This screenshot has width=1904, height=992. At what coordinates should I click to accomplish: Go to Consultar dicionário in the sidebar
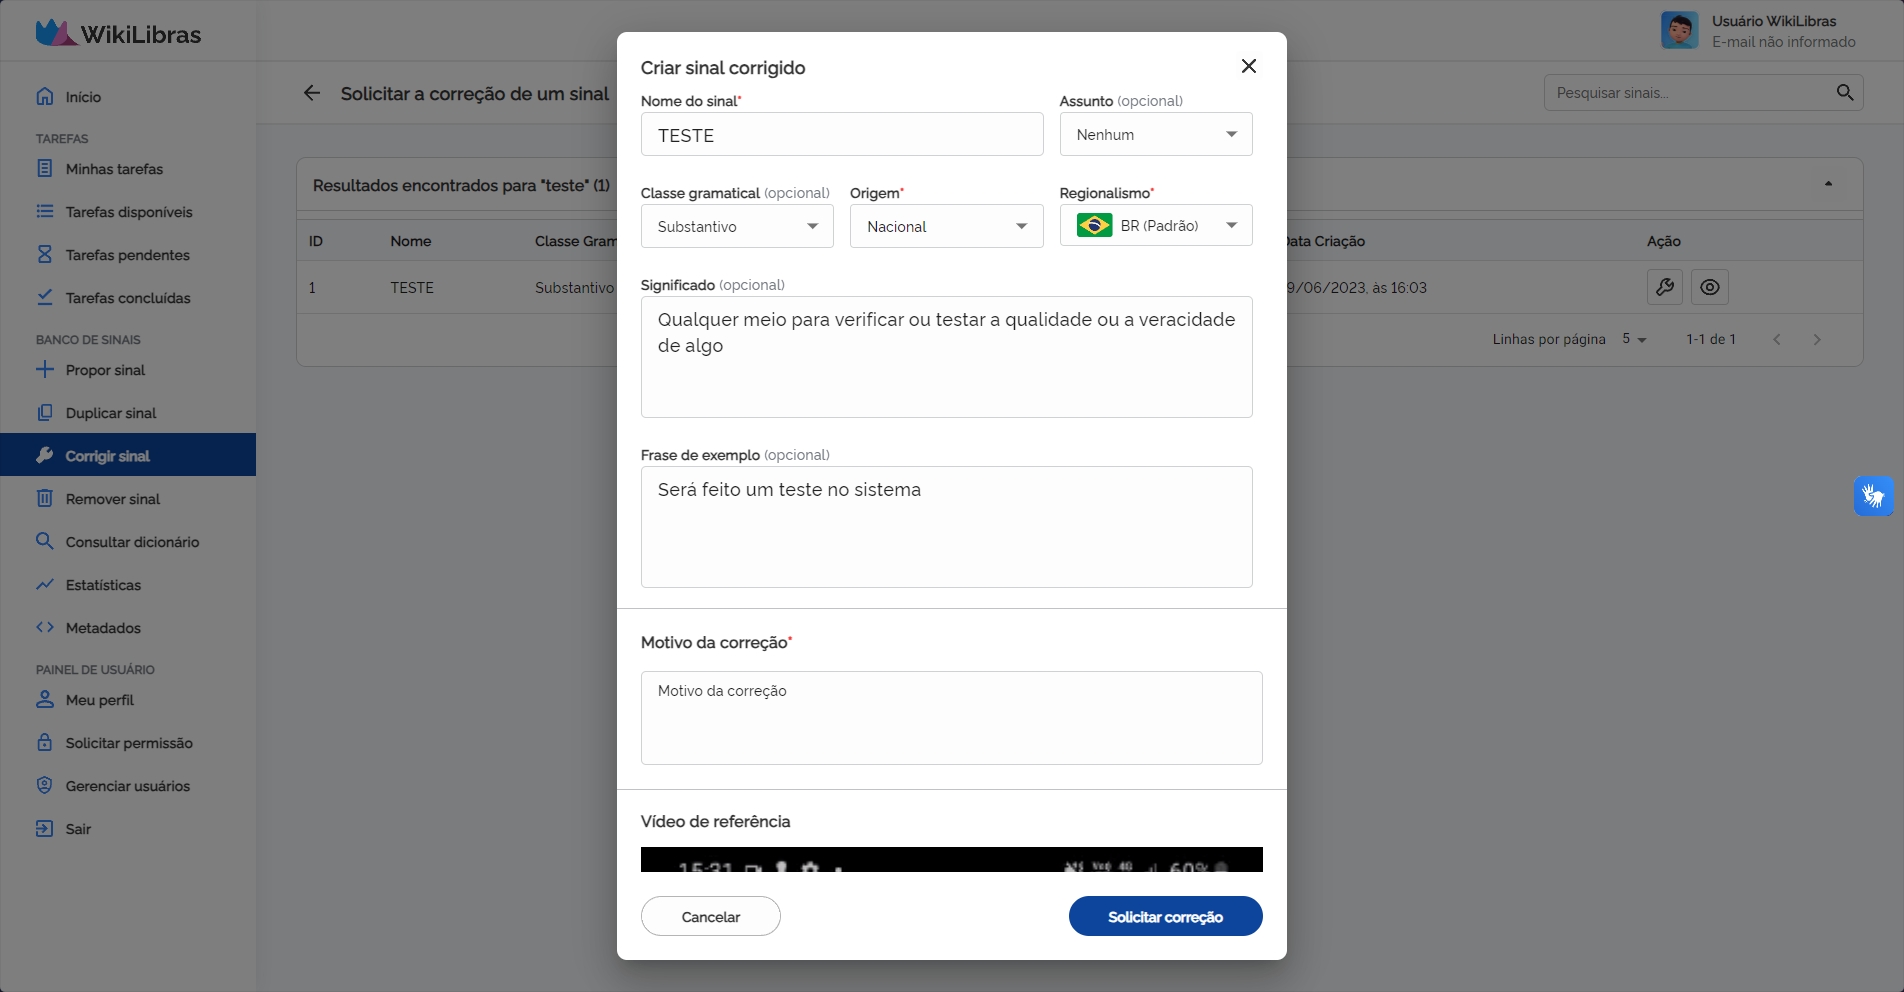click(132, 542)
